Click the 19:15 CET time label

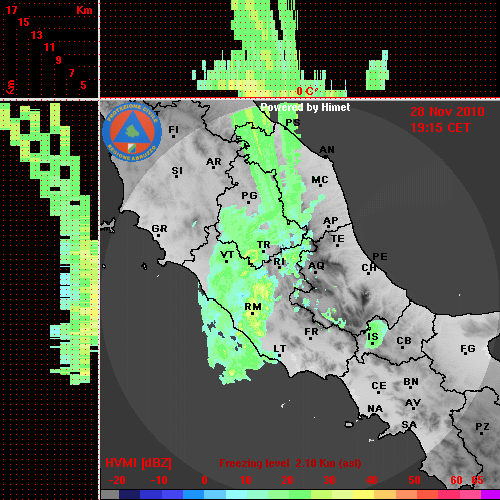pos(440,128)
